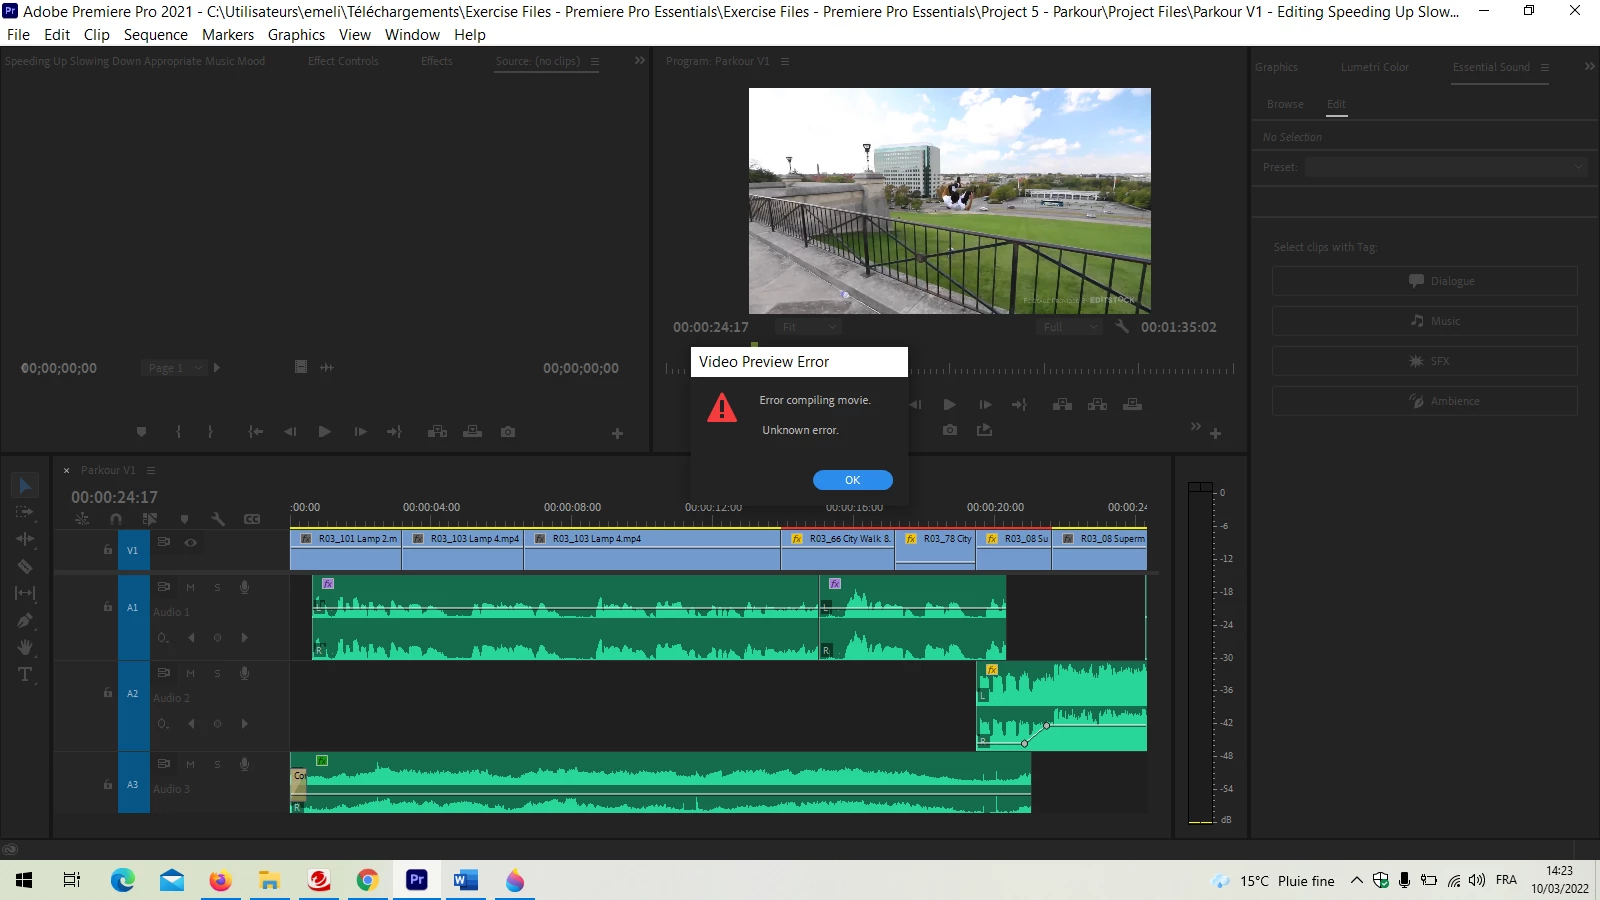1600x900 pixels.
Task: Solo the A2 audio track
Action: click(x=217, y=673)
